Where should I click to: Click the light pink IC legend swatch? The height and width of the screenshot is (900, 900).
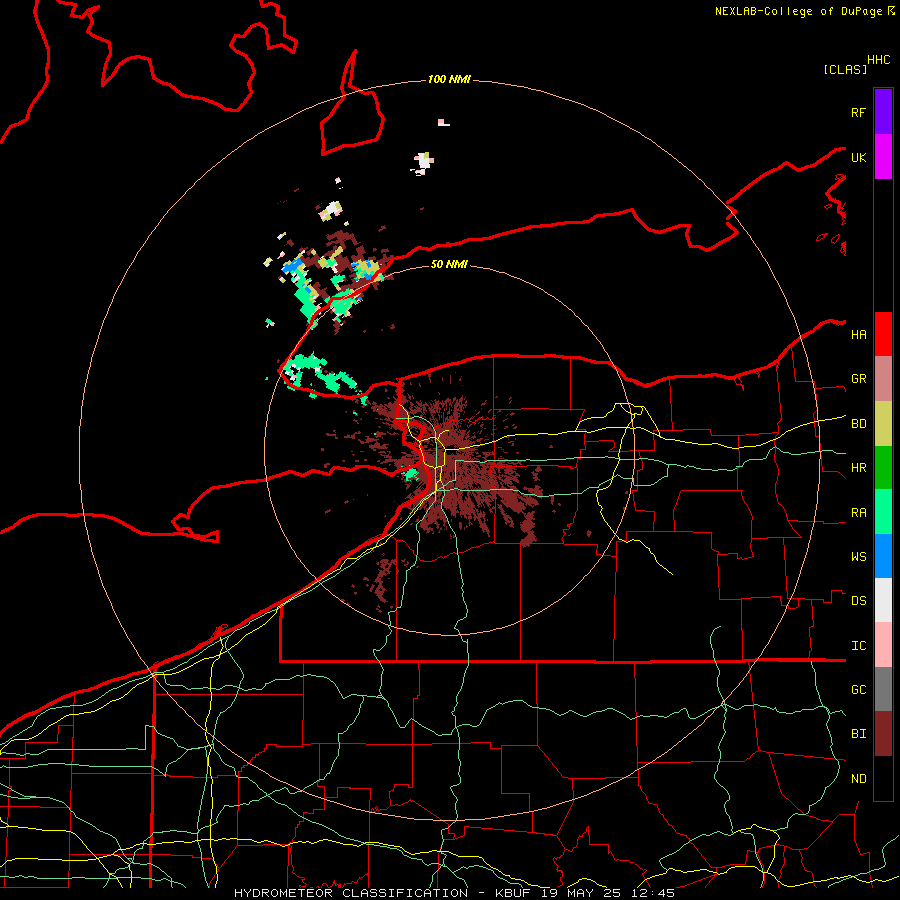pos(883,645)
